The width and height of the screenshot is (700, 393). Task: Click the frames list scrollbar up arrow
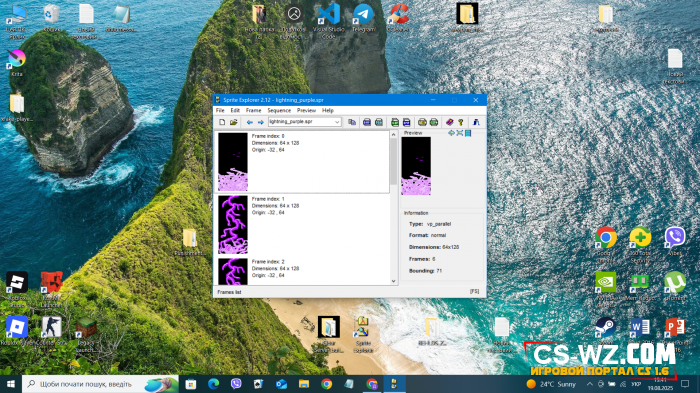point(393,134)
